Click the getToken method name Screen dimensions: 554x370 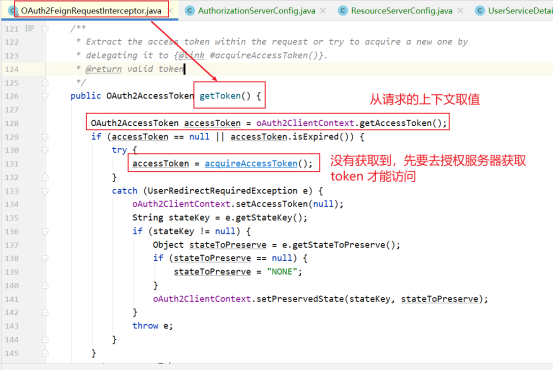click(x=220, y=96)
